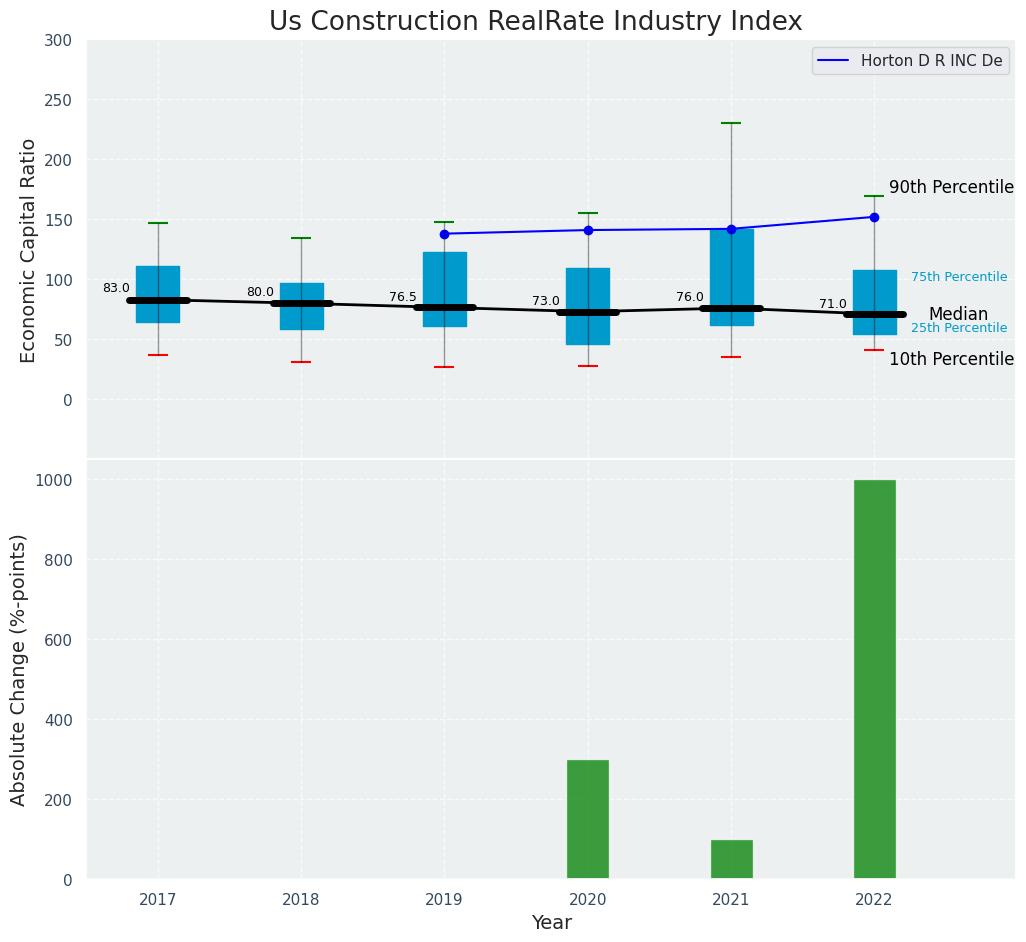Select the green bar for 2020
Viewport: 1026px width, 942px height.
tap(588, 820)
